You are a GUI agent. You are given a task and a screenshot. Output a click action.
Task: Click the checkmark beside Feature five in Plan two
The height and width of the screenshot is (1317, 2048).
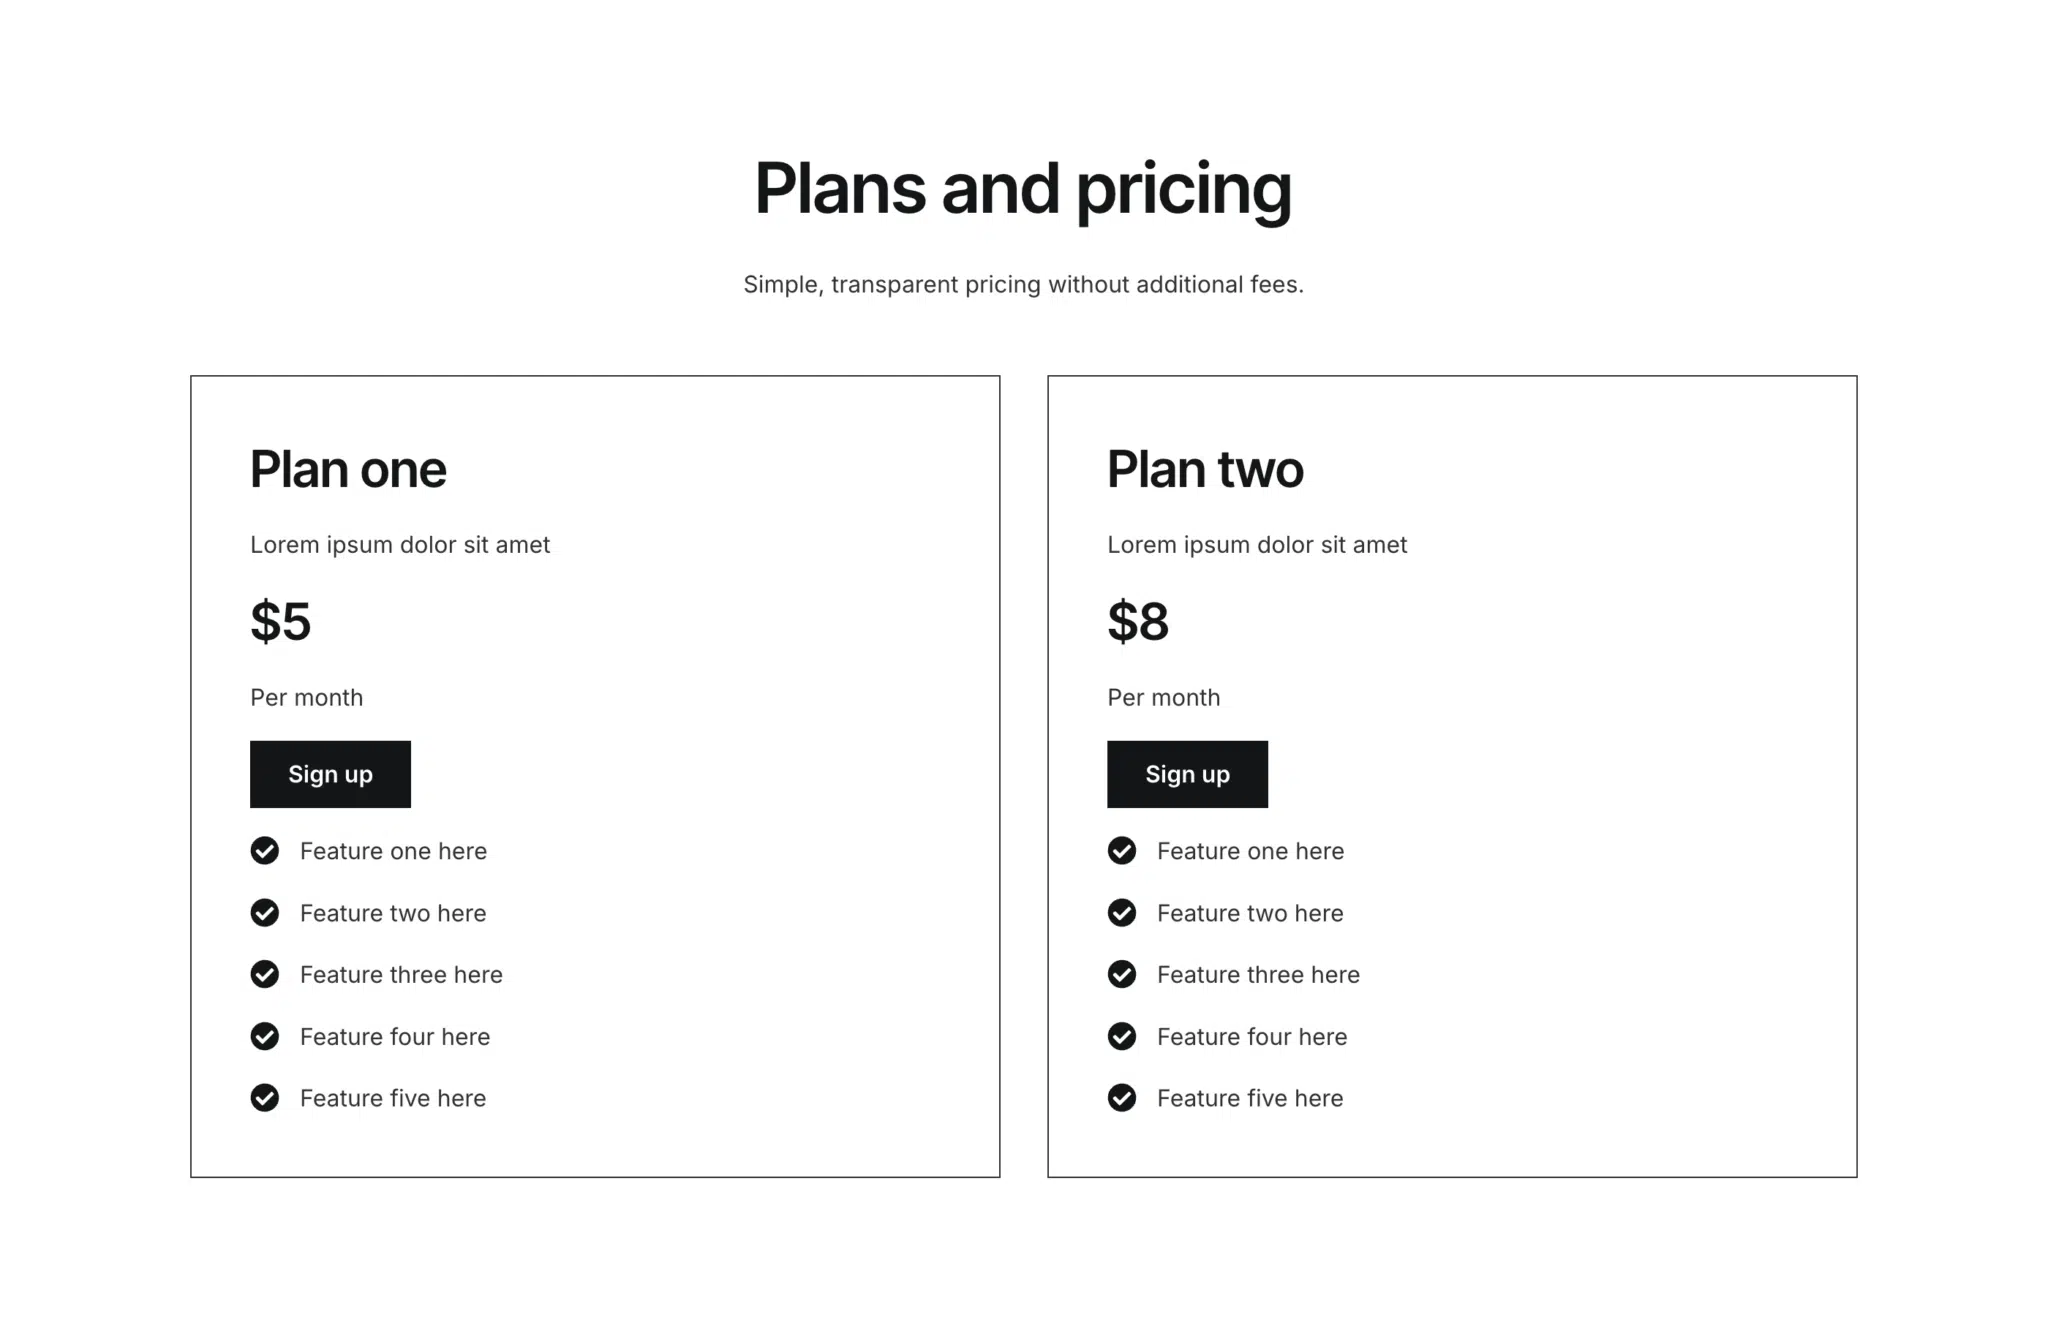click(1121, 1098)
